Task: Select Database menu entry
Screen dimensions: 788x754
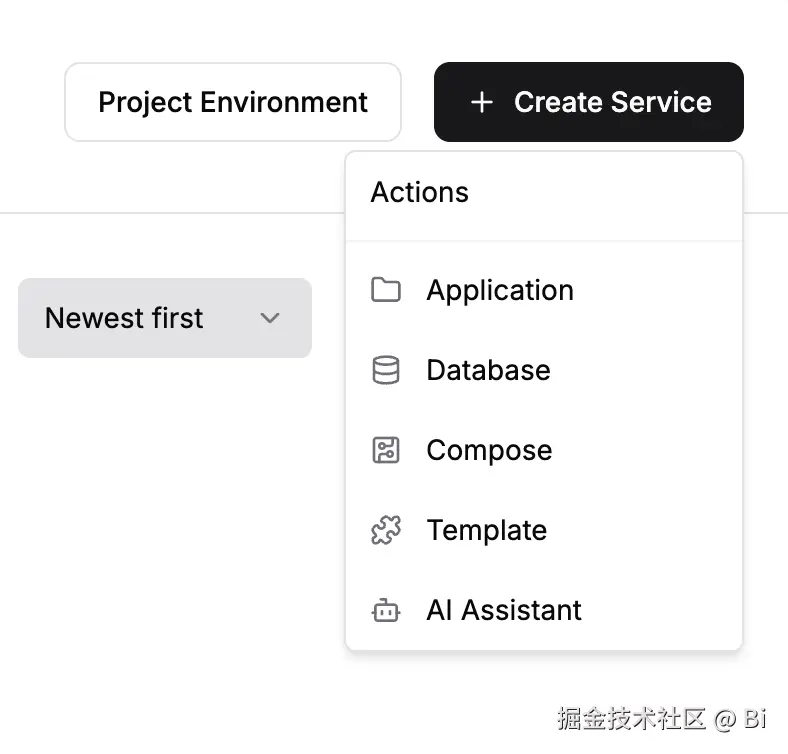Action: click(488, 370)
